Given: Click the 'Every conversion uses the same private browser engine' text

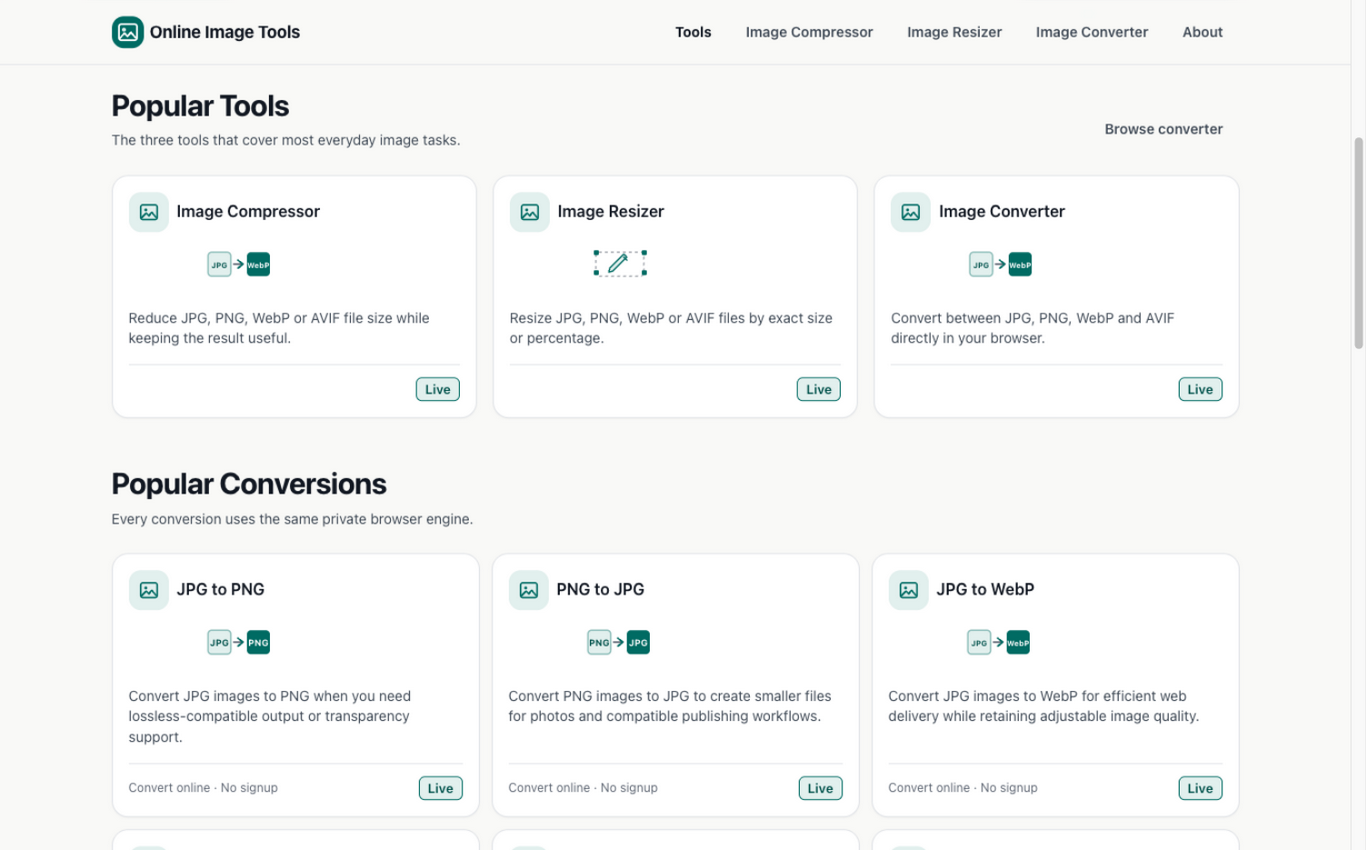Looking at the screenshot, I should click(292, 519).
